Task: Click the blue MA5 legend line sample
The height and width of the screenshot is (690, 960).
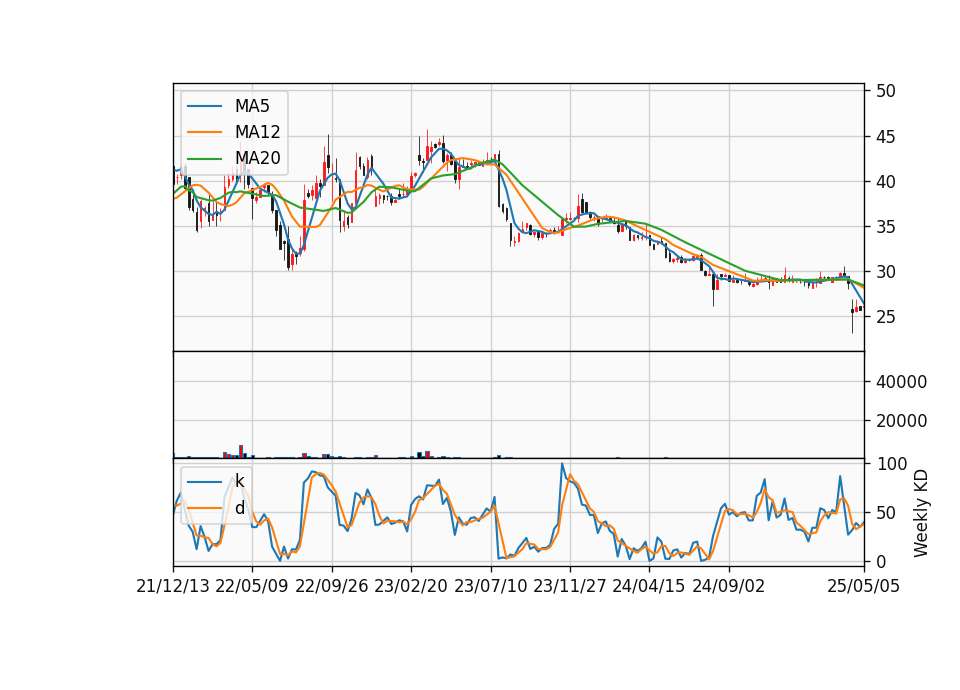Action: click(x=204, y=107)
